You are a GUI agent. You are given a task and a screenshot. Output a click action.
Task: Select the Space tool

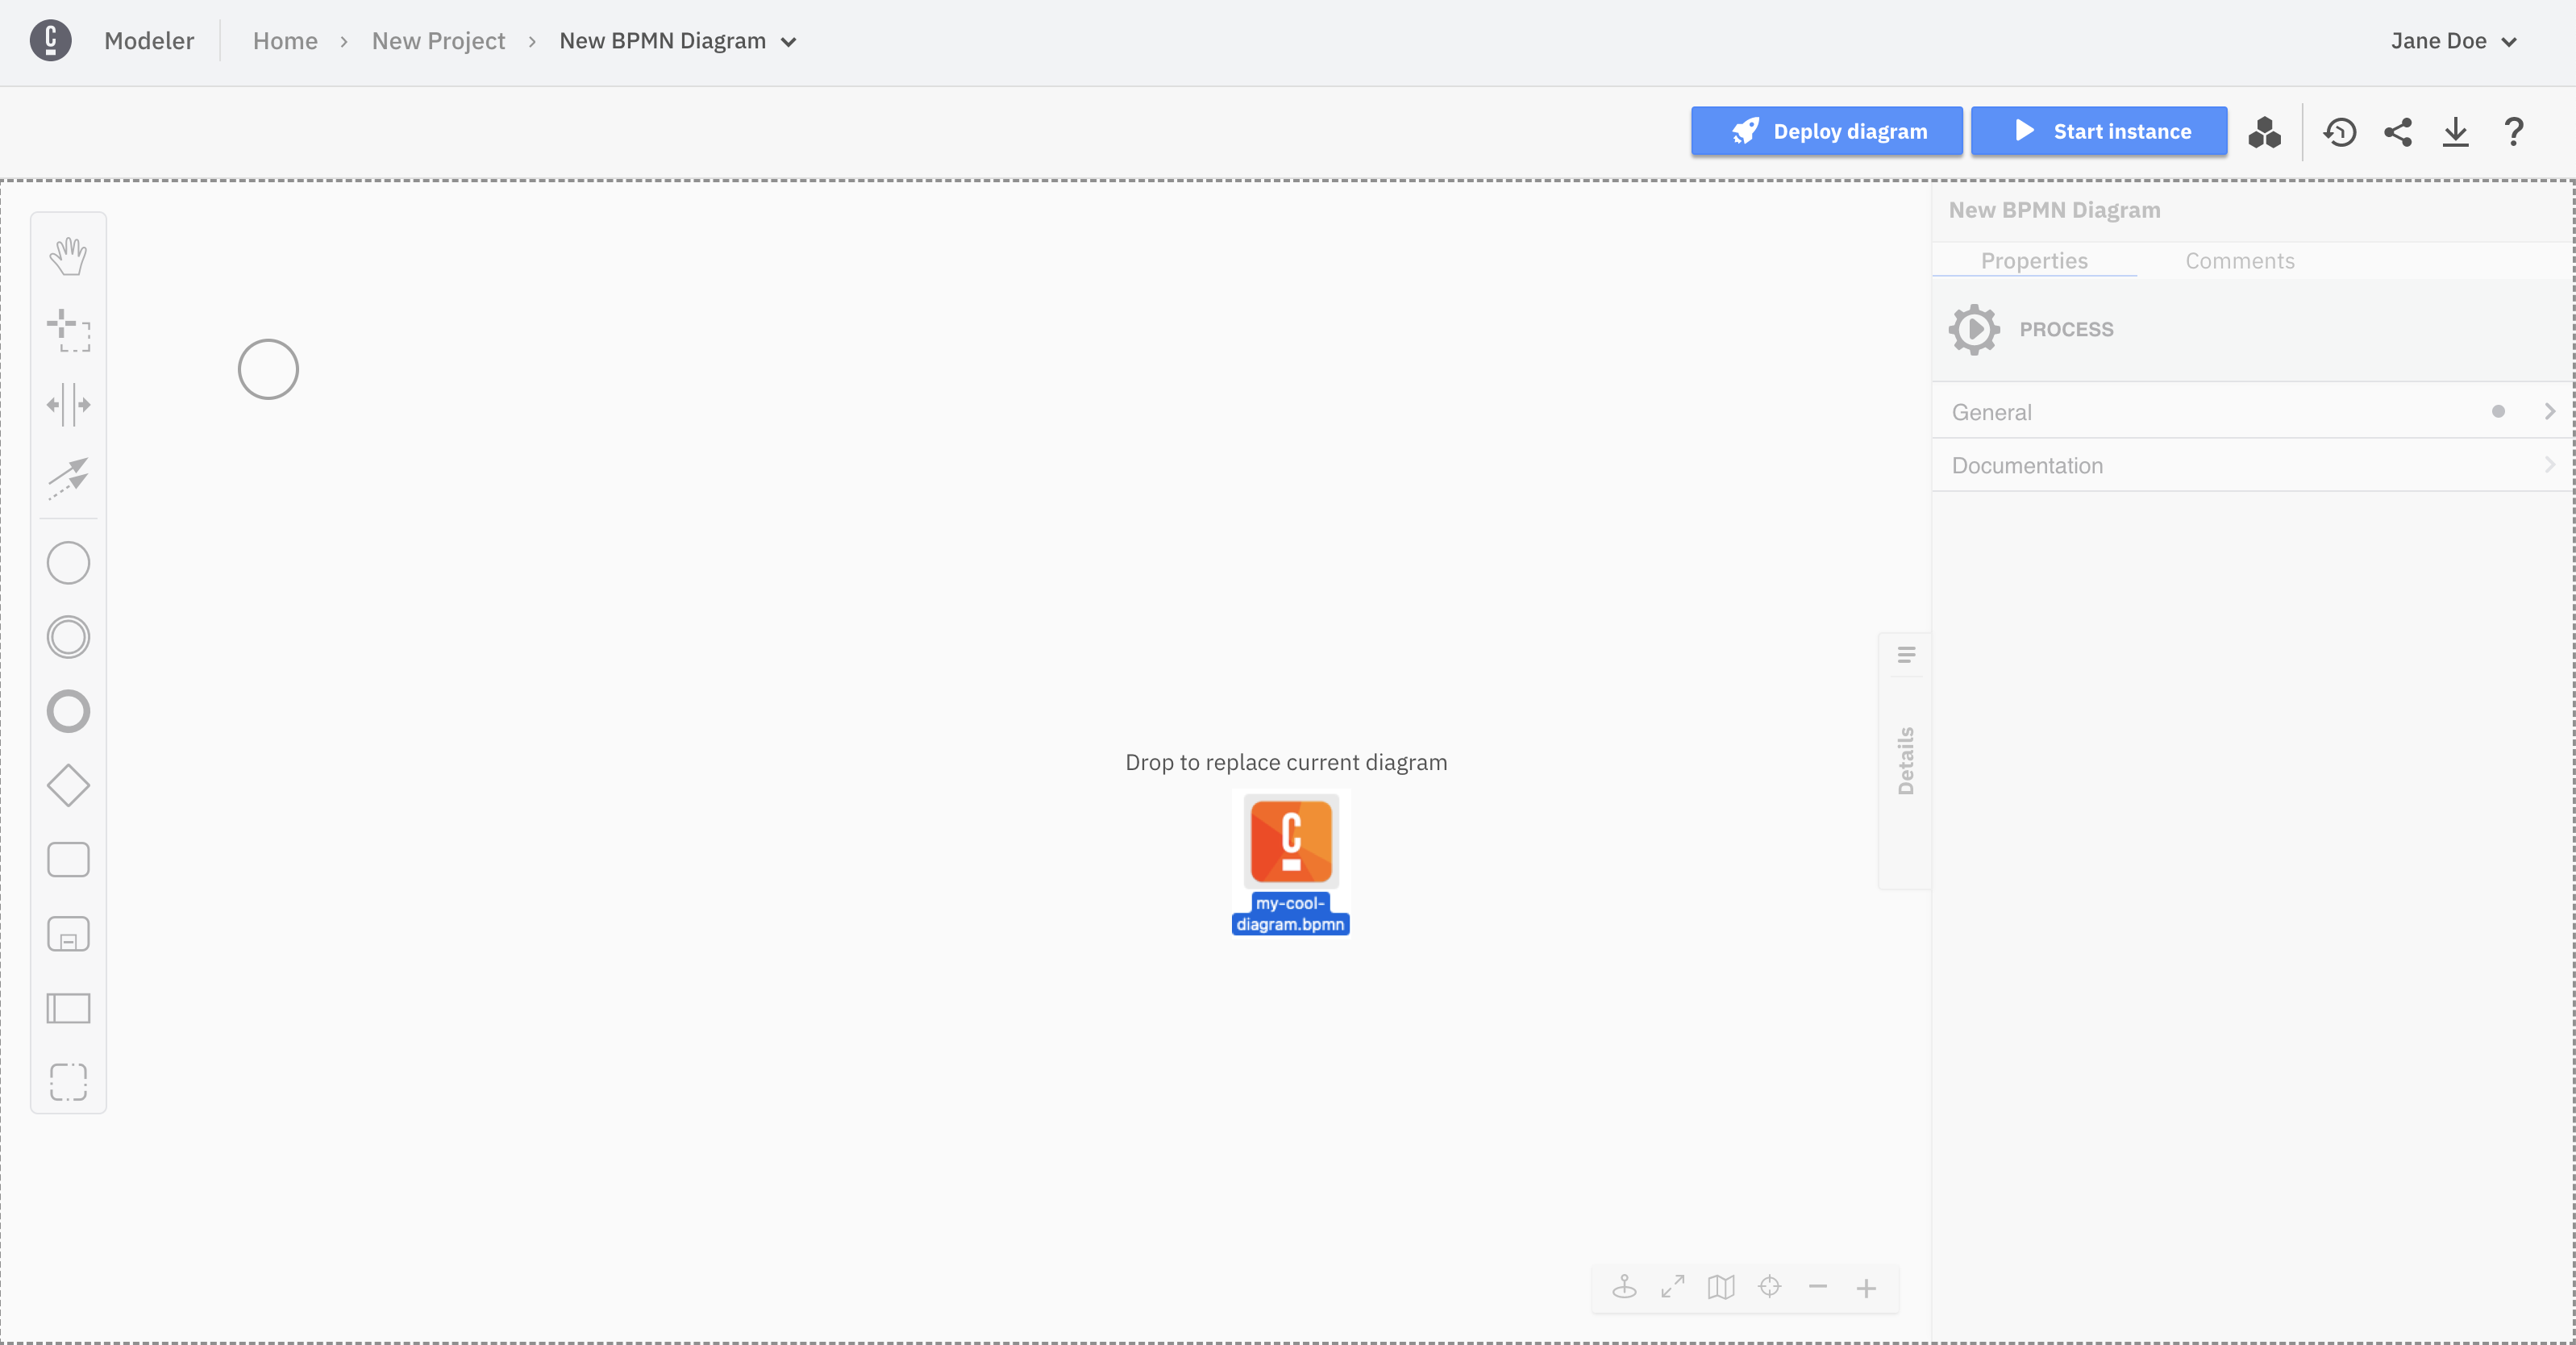[67, 405]
